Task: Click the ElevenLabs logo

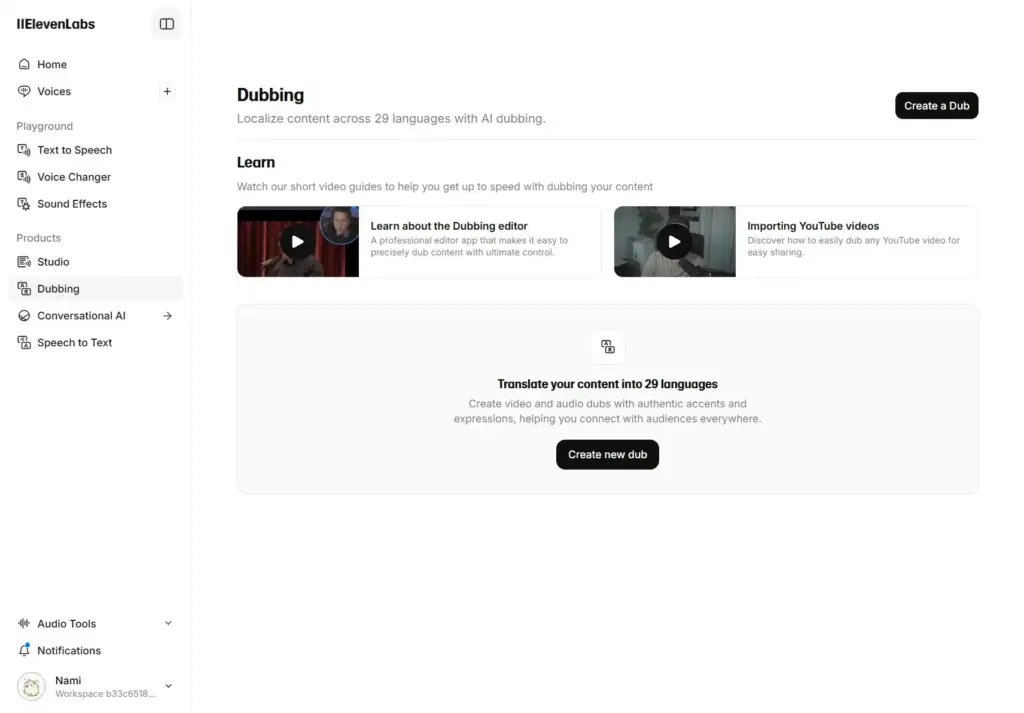Action: (56, 24)
